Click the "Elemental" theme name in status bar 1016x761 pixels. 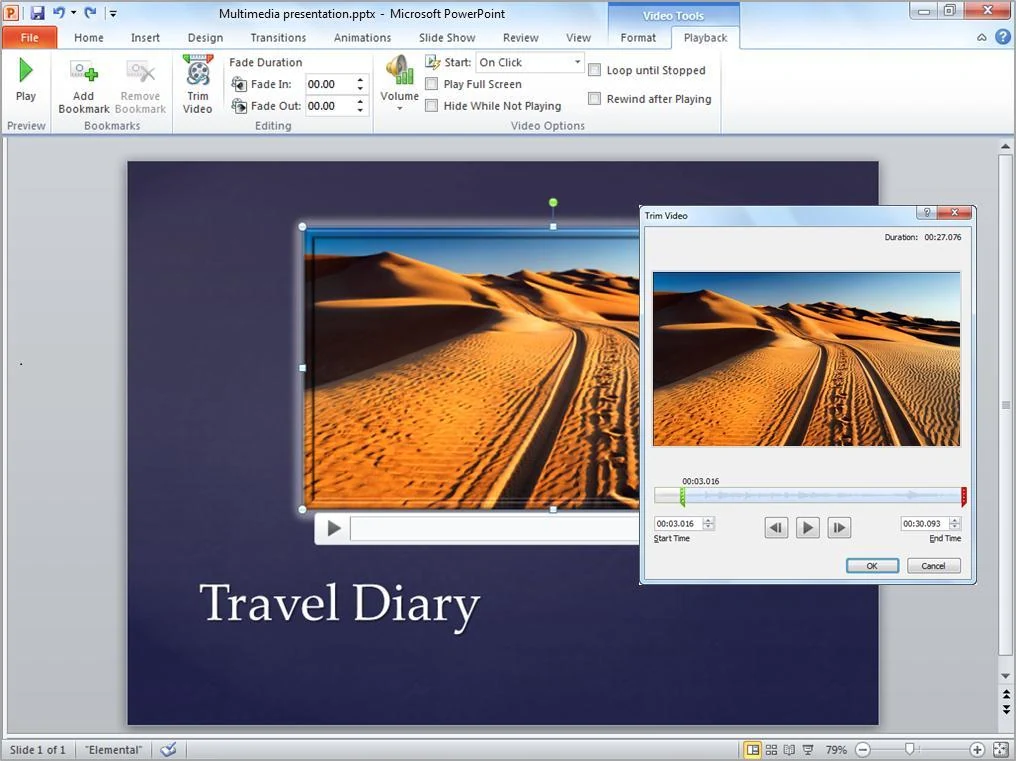[113, 750]
